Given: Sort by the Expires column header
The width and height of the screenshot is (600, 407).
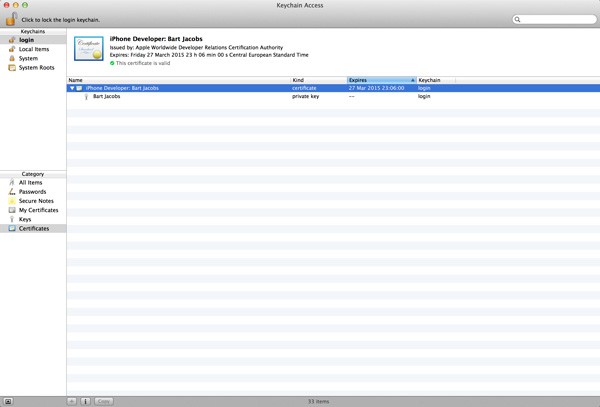Looking at the screenshot, I should coord(382,80).
